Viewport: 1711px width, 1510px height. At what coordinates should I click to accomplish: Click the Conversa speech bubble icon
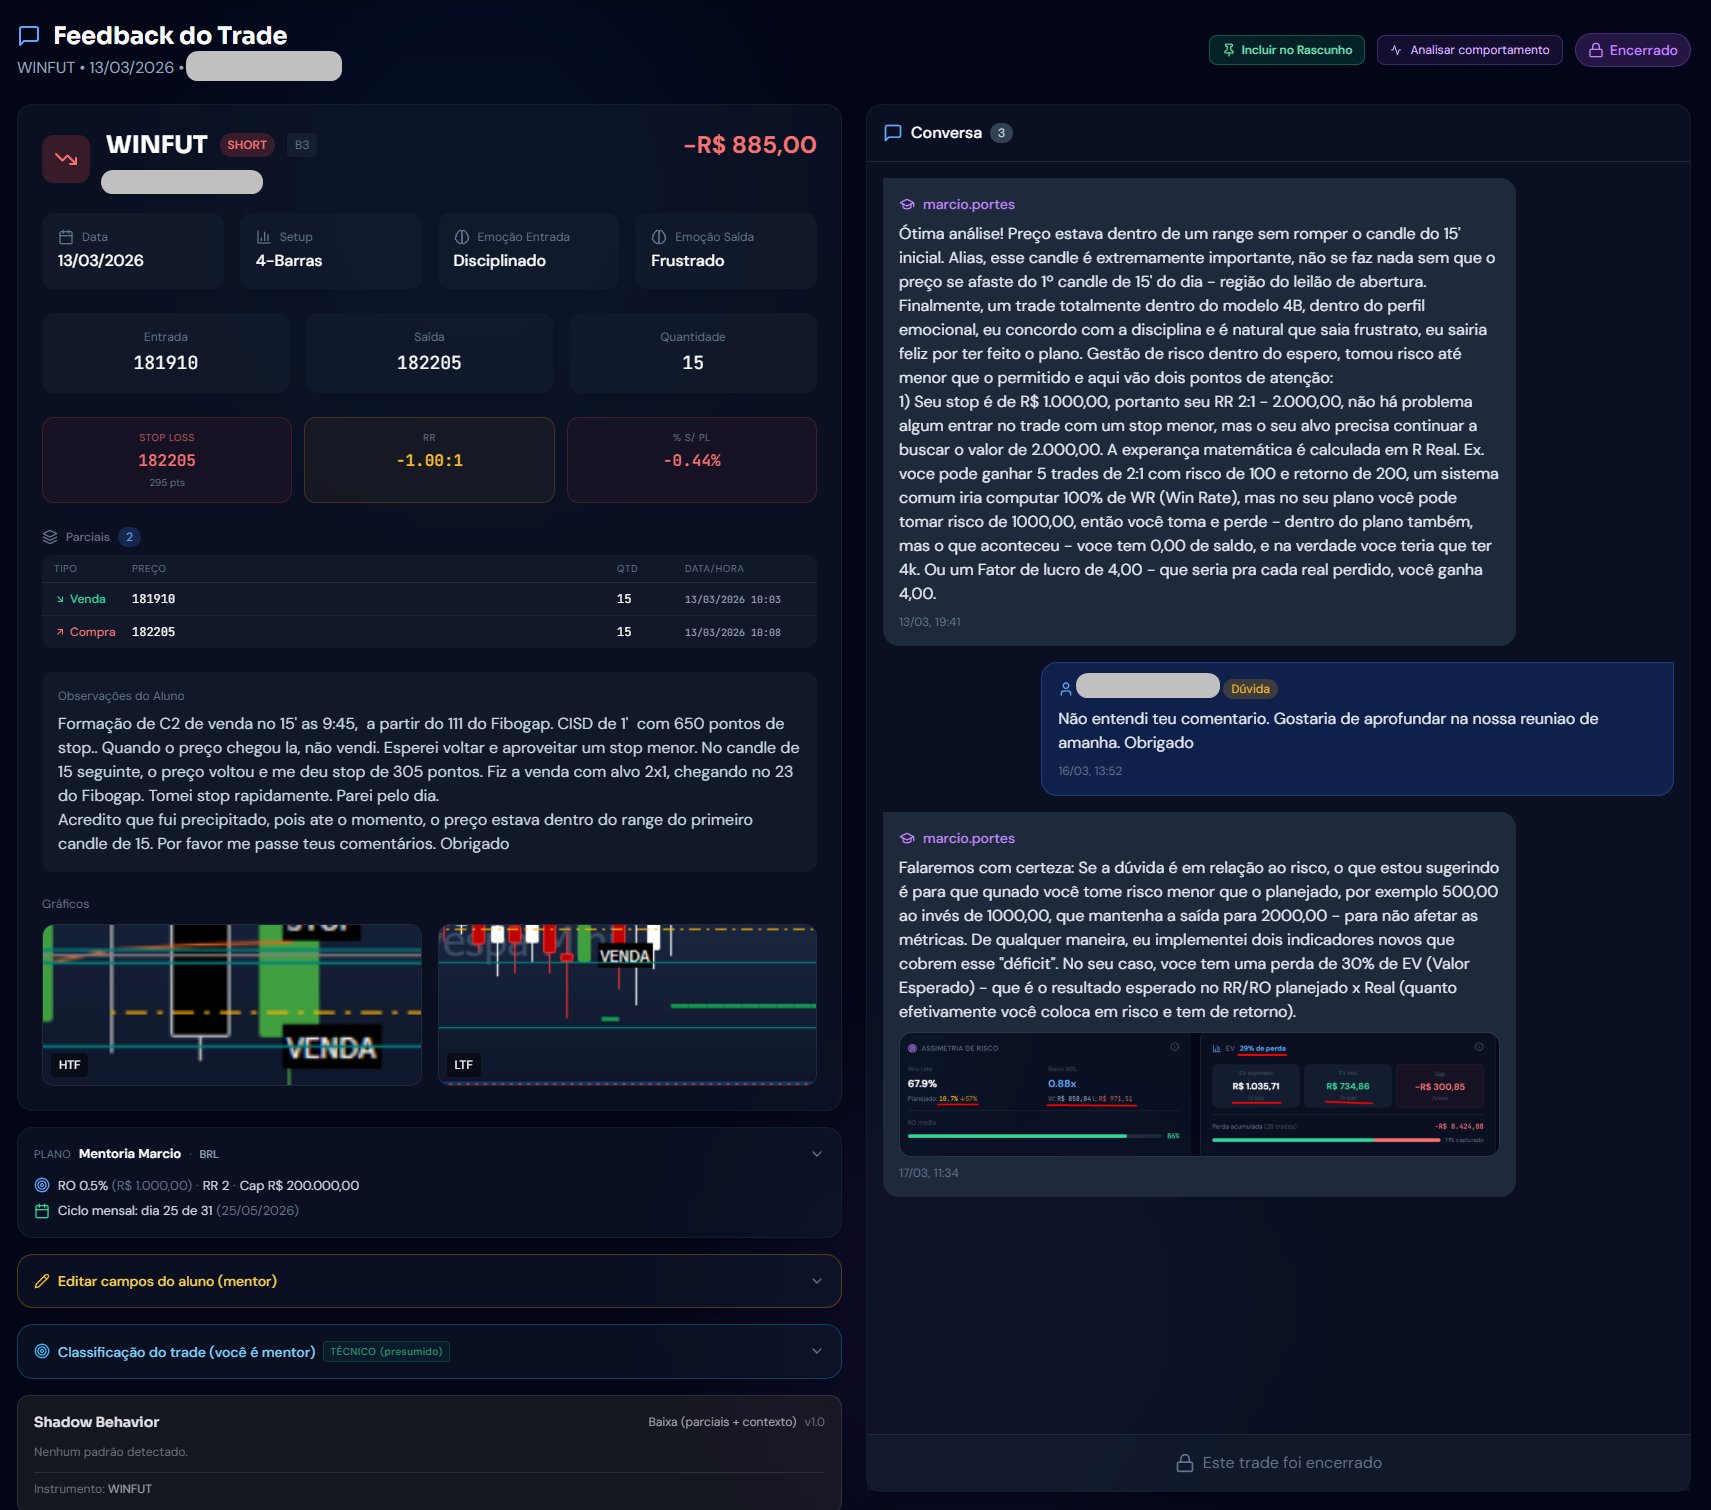click(x=893, y=133)
